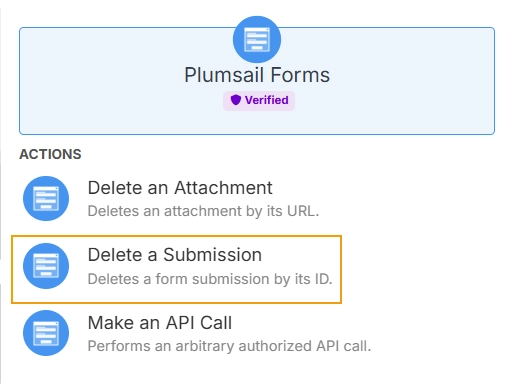Select the Delete an Attachment action title
The height and width of the screenshot is (384, 514).
pos(180,188)
